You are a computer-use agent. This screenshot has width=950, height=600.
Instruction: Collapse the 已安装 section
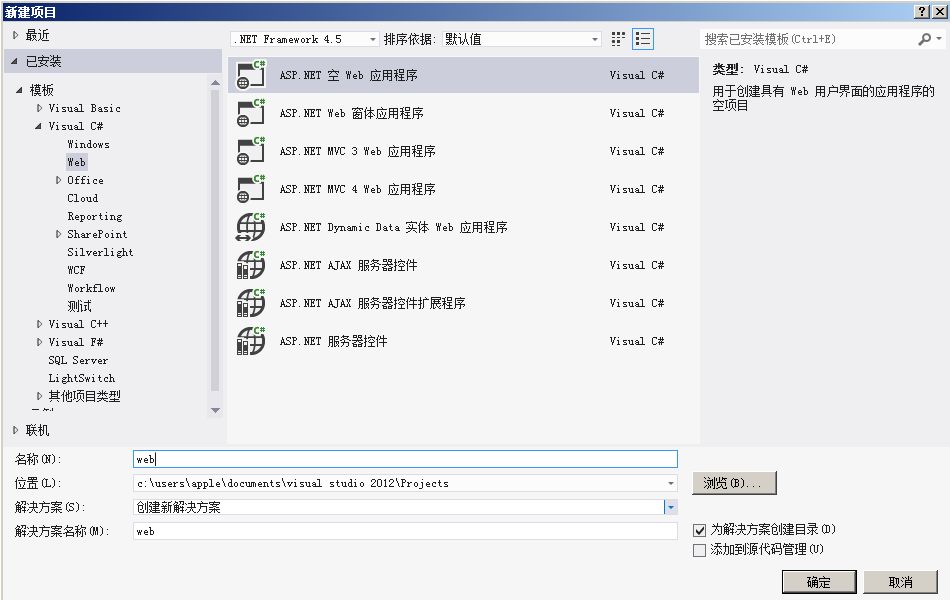click(x=15, y=61)
